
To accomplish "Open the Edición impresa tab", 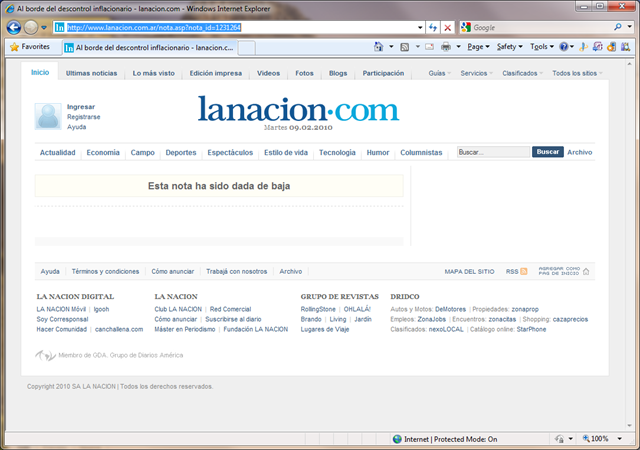I will pyautogui.click(x=216, y=73).
